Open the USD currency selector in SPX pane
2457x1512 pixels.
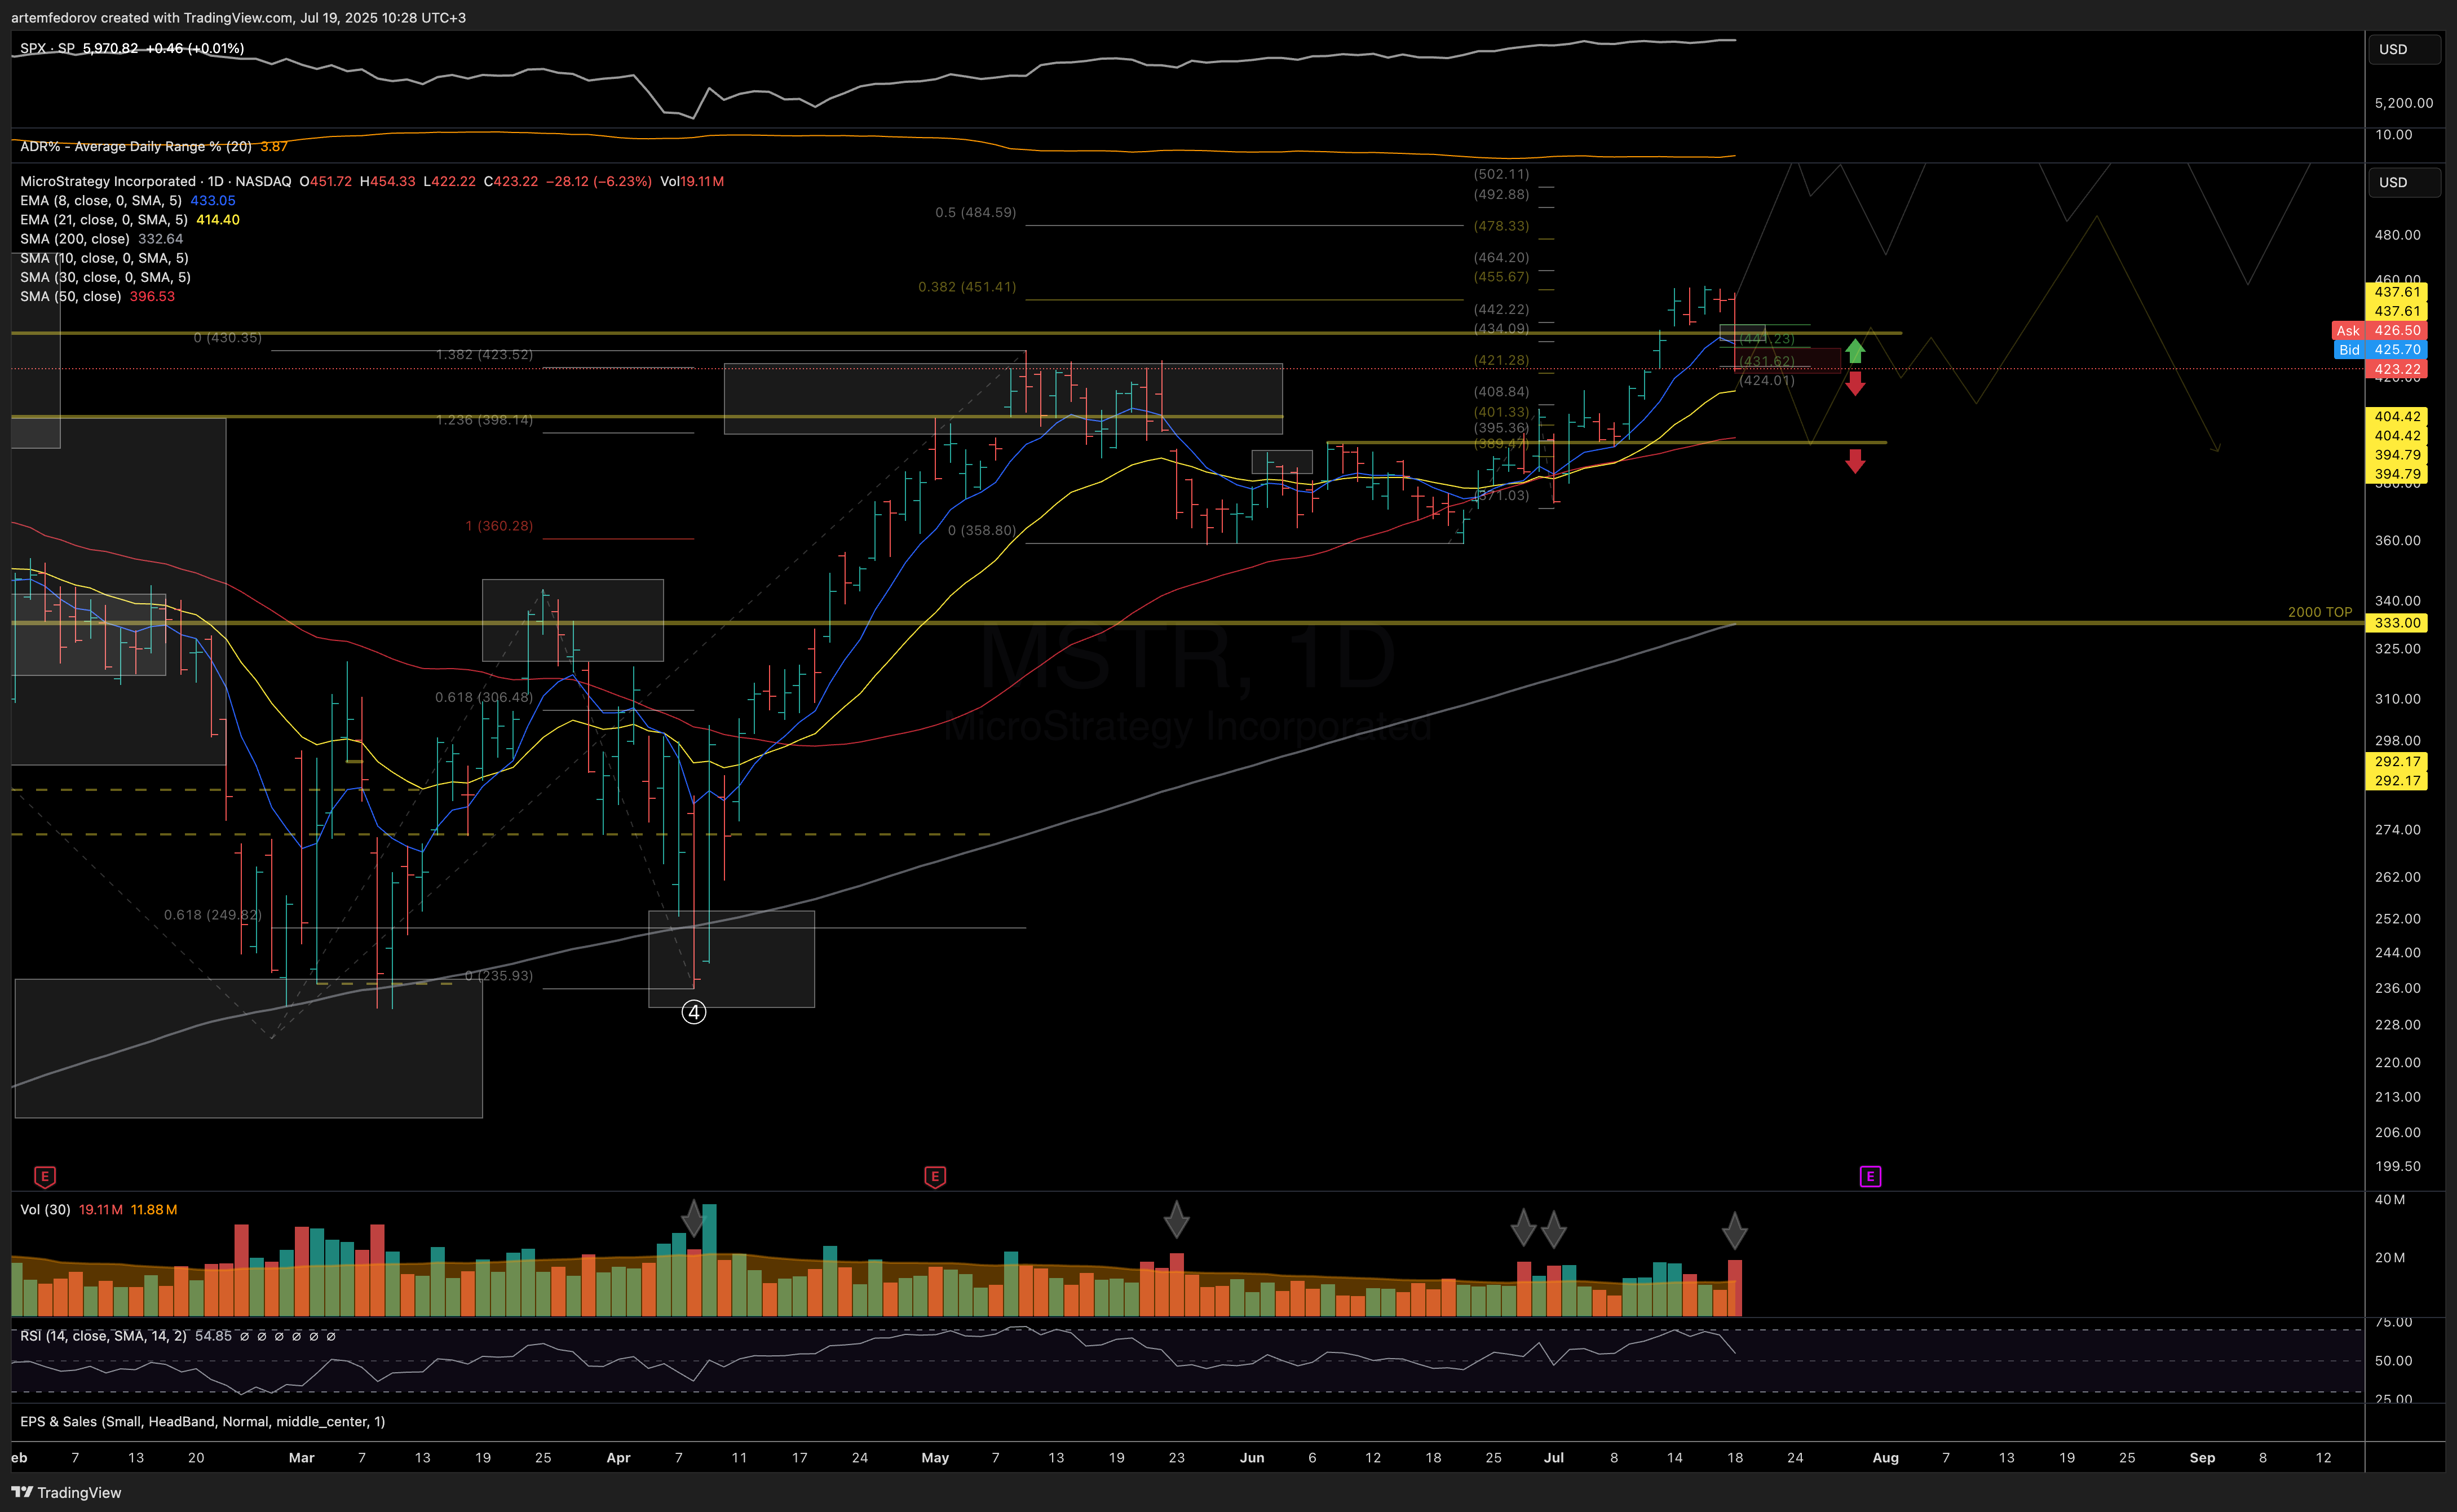[x=2404, y=49]
